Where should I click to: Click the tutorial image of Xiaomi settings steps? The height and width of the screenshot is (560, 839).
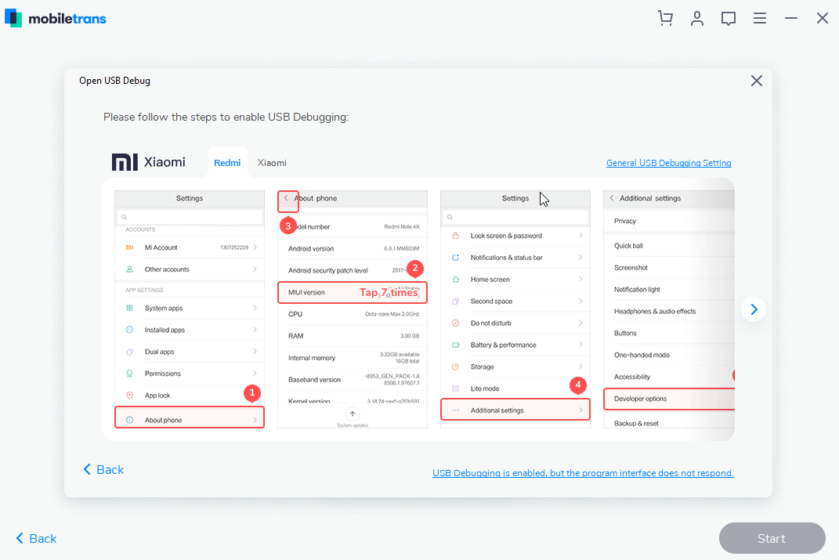coord(418,309)
